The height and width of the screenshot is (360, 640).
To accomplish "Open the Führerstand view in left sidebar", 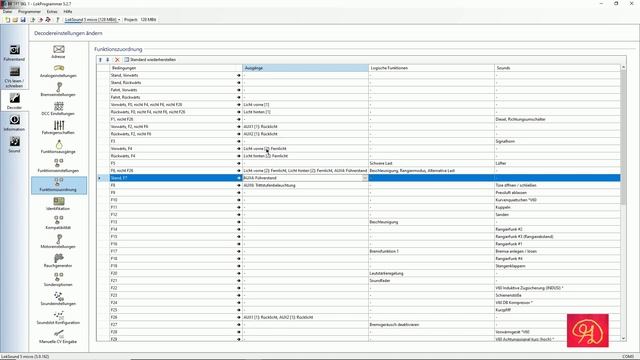I will [x=14, y=53].
